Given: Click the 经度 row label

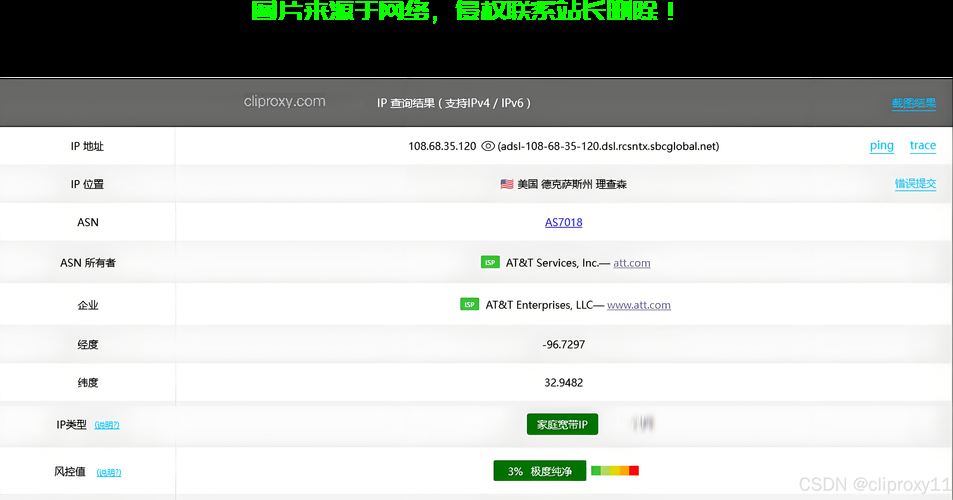Looking at the screenshot, I should tap(88, 344).
